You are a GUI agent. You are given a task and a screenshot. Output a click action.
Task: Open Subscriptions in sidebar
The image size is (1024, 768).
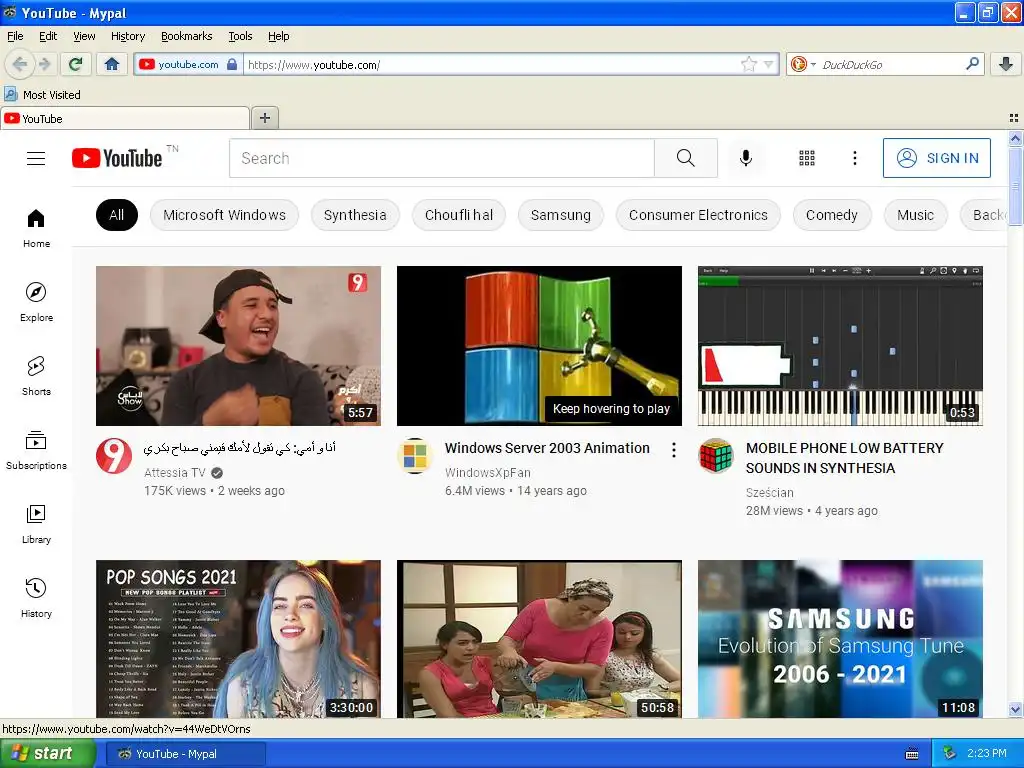36,451
